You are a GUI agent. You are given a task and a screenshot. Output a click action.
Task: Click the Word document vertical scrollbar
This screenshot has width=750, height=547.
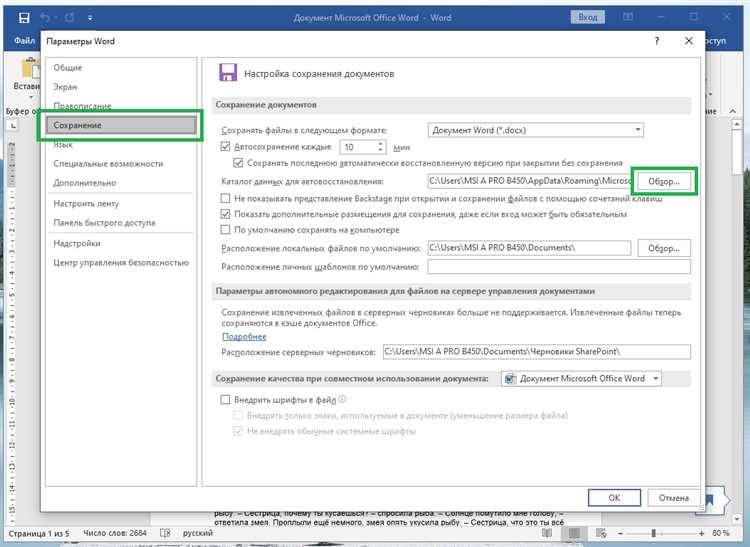pos(737,320)
